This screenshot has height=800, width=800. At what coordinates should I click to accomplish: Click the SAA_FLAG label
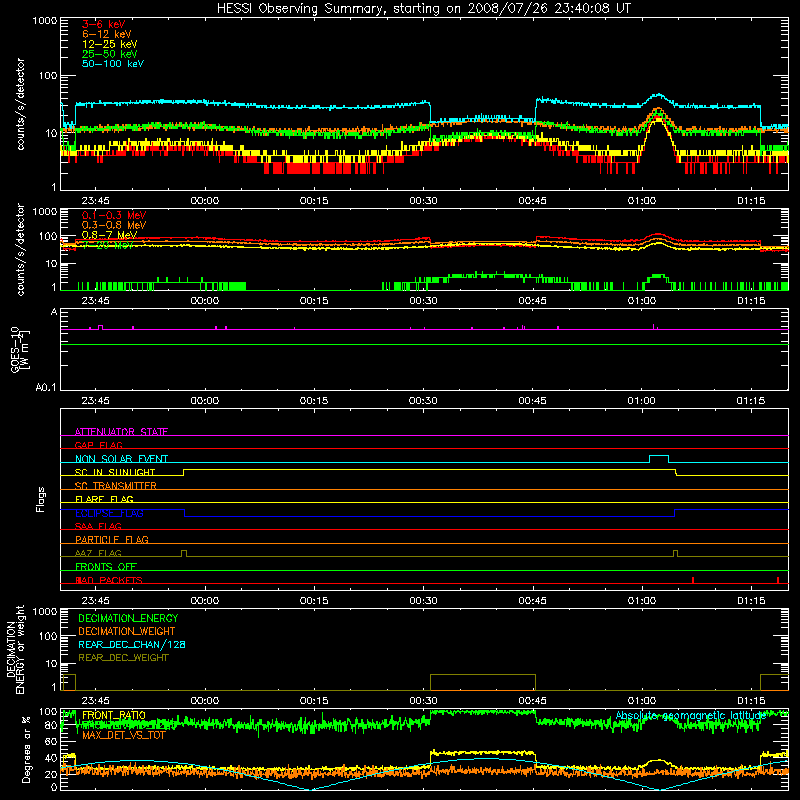tap(98, 526)
